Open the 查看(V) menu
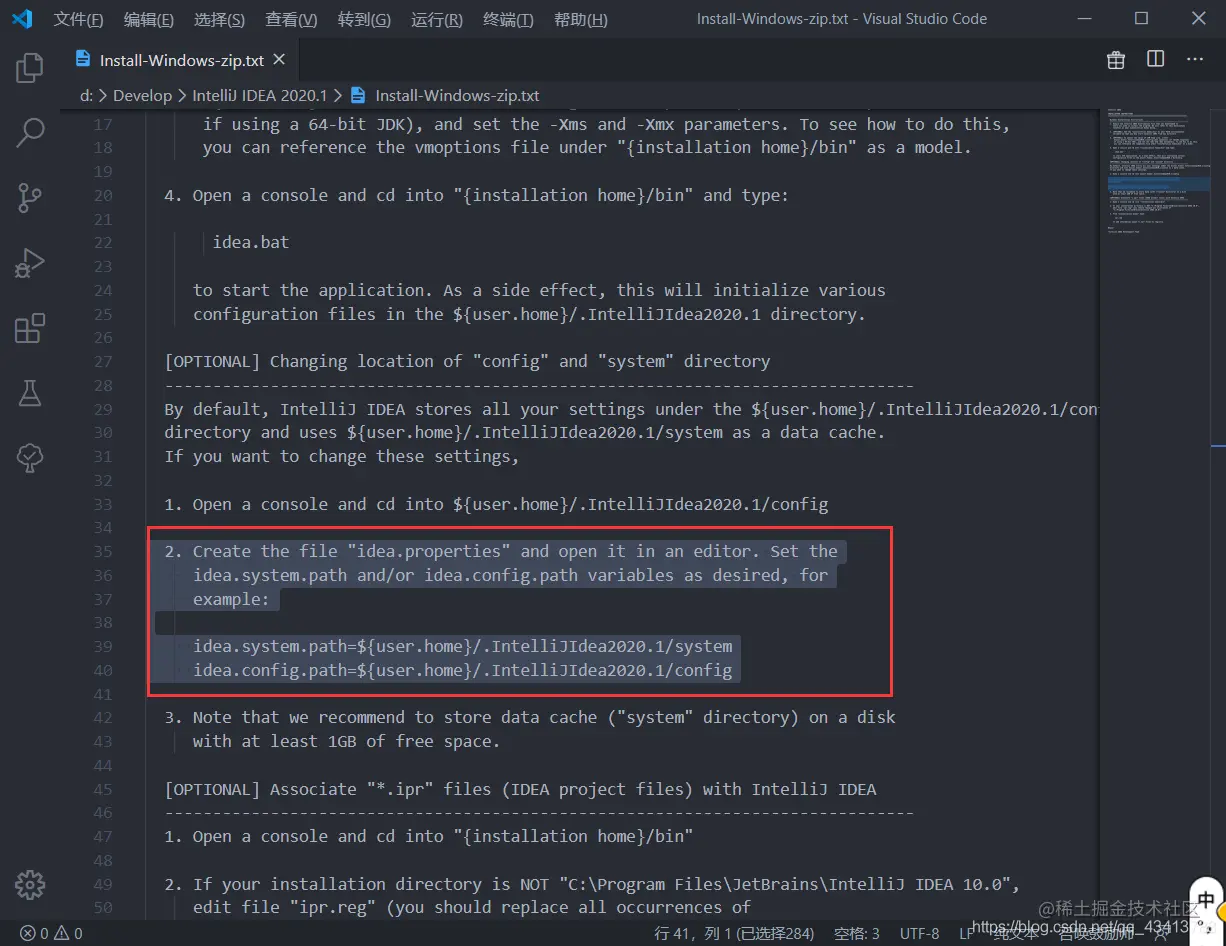 point(291,20)
